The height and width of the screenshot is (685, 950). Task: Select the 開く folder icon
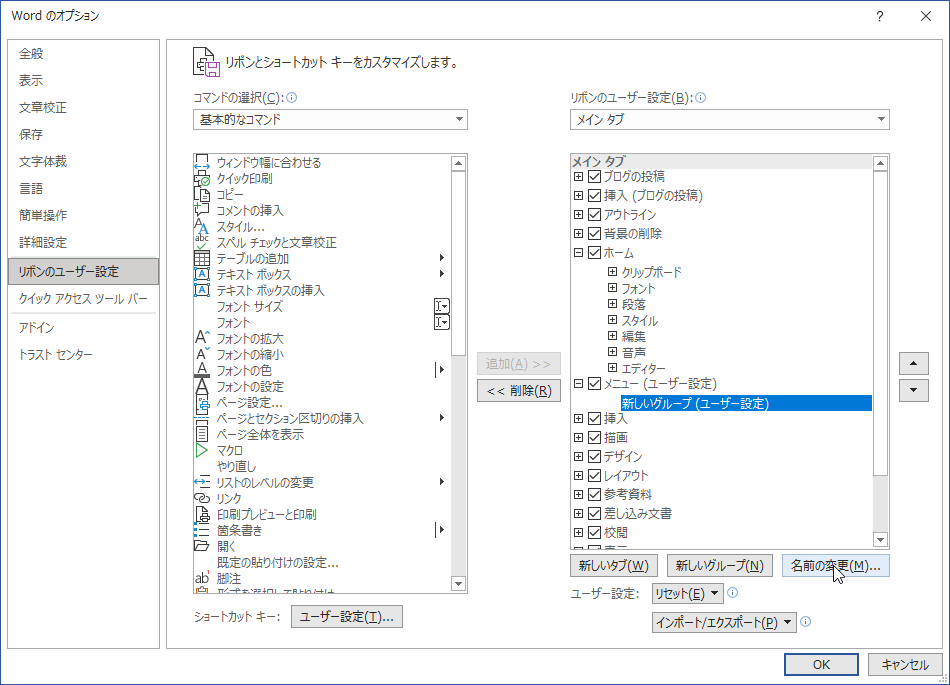pyautogui.click(x=202, y=546)
